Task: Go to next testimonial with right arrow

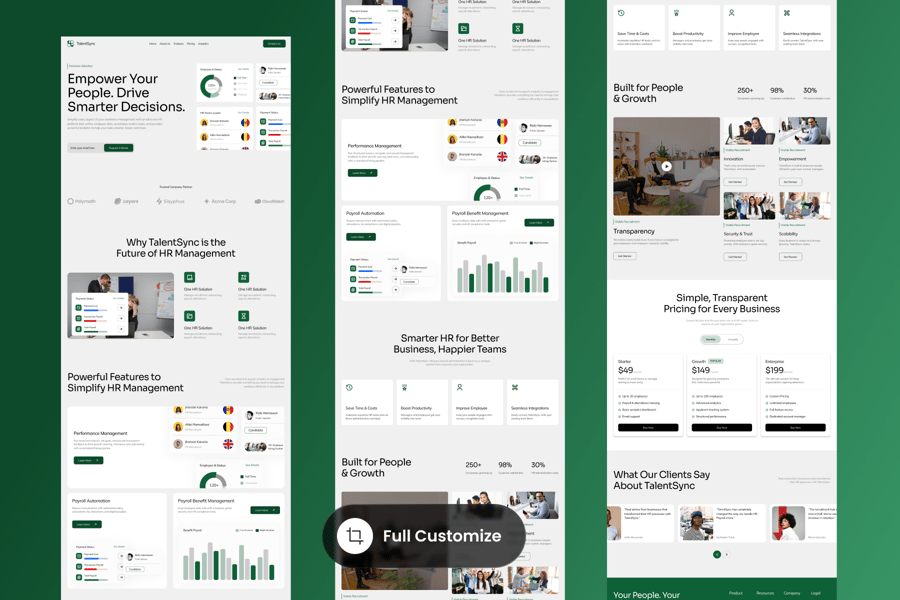Action: click(x=727, y=554)
